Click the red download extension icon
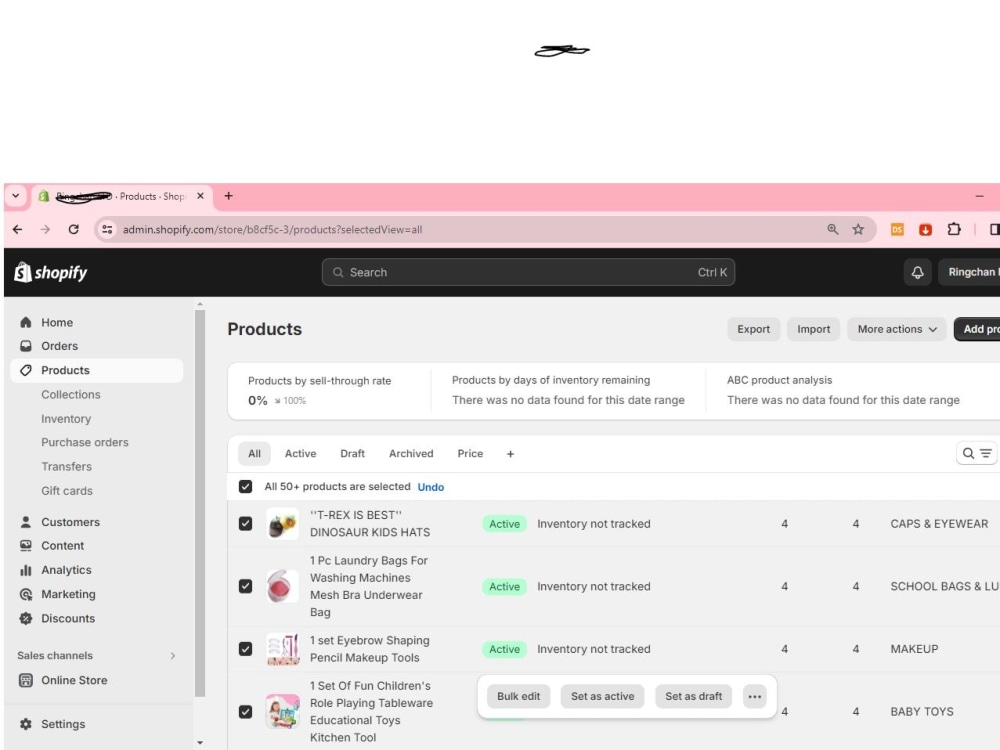The height and width of the screenshot is (750, 1000). pyautogui.click(x=925, y=230)
